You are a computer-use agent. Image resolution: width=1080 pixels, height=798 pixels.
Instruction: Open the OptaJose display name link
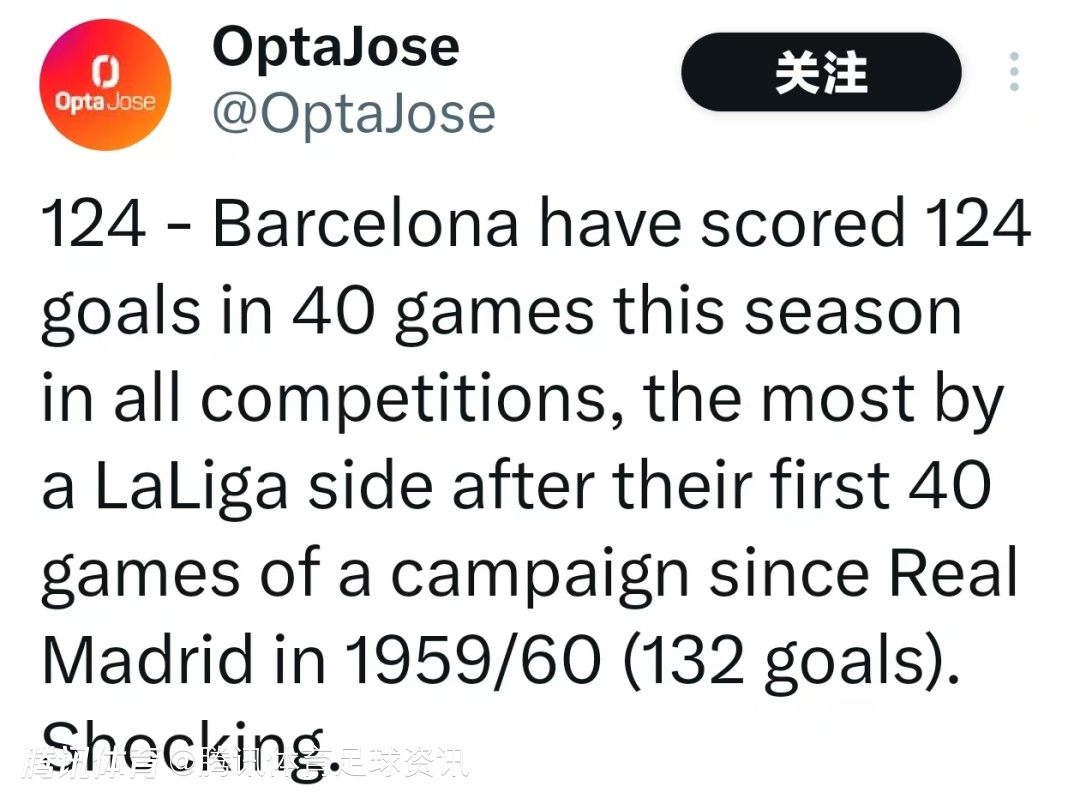(336, 46)
